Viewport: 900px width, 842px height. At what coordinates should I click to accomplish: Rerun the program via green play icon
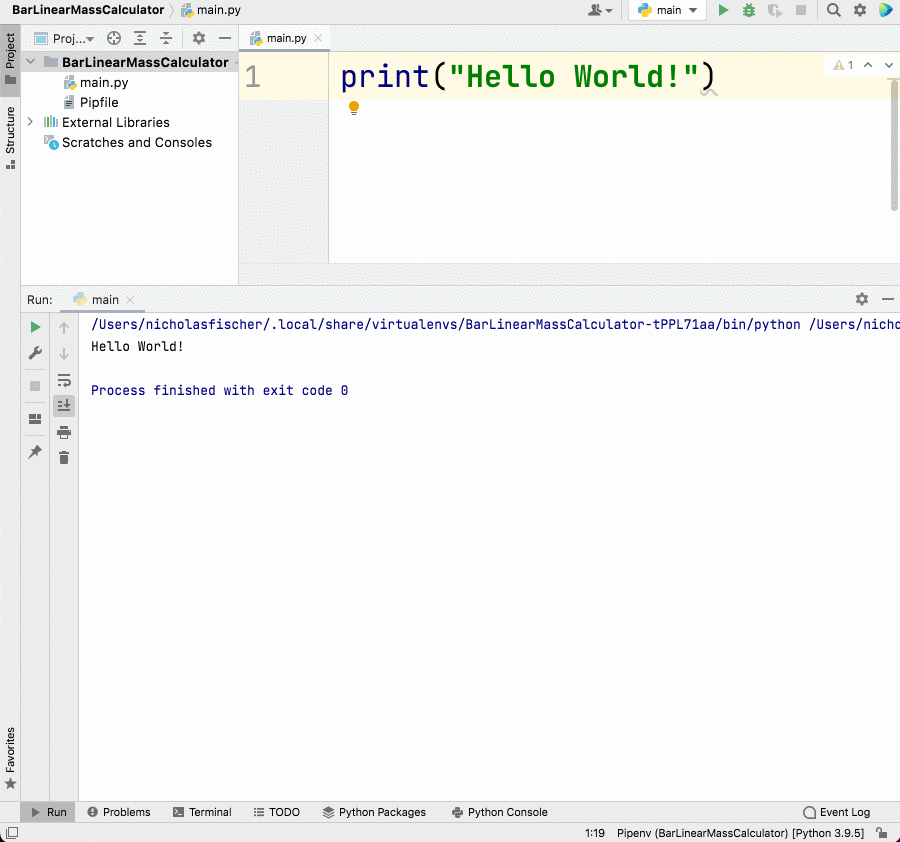pyautogui.click(x=34, y=327)
